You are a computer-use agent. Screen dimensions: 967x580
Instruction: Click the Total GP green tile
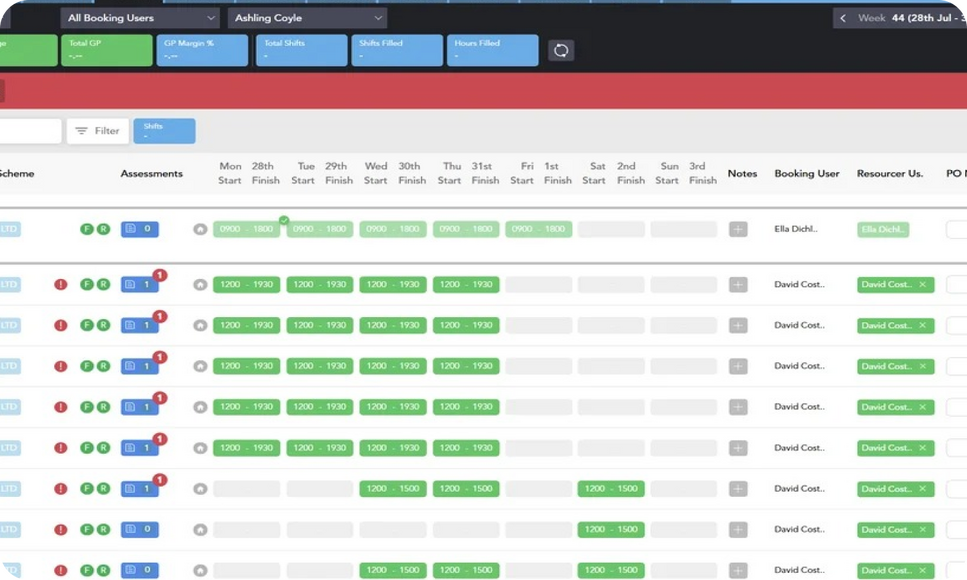coord(107,50)
